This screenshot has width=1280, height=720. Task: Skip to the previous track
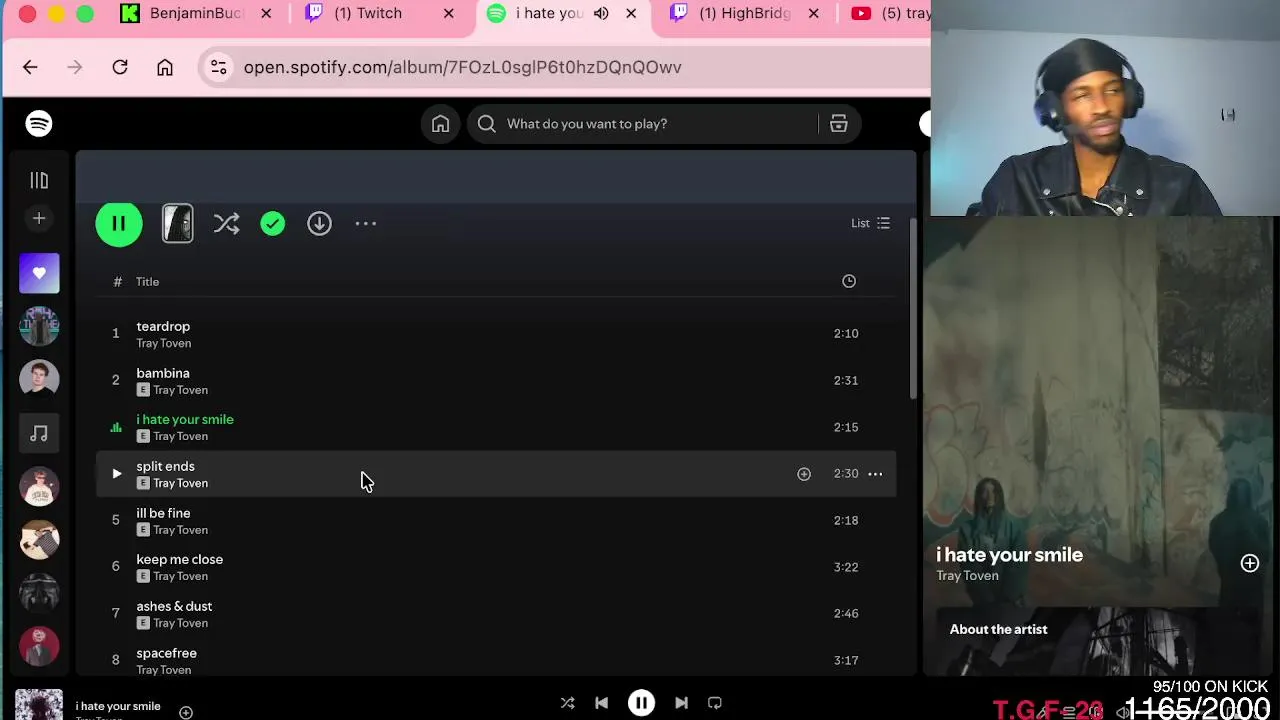pos(601,703)
